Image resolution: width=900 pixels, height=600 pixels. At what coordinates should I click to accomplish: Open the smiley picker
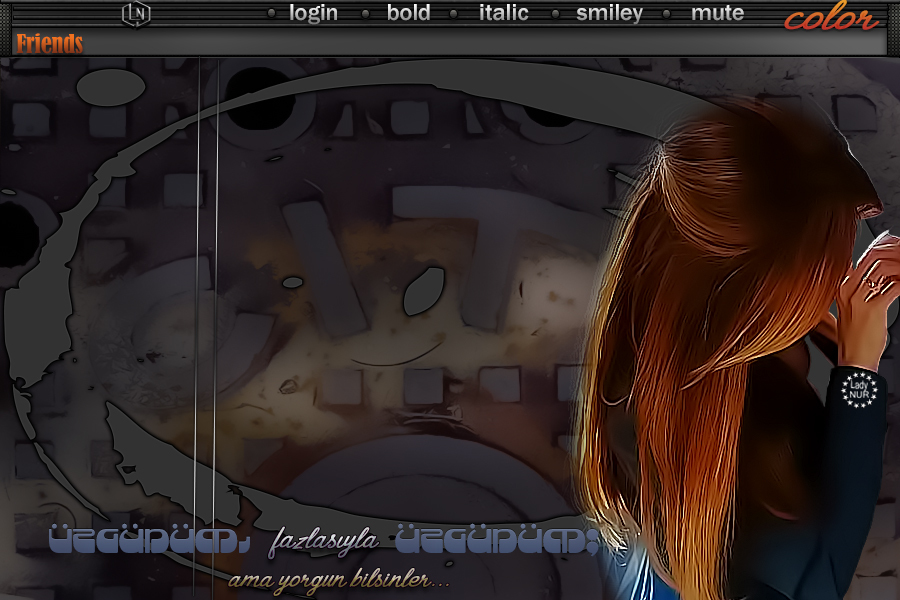609,14
